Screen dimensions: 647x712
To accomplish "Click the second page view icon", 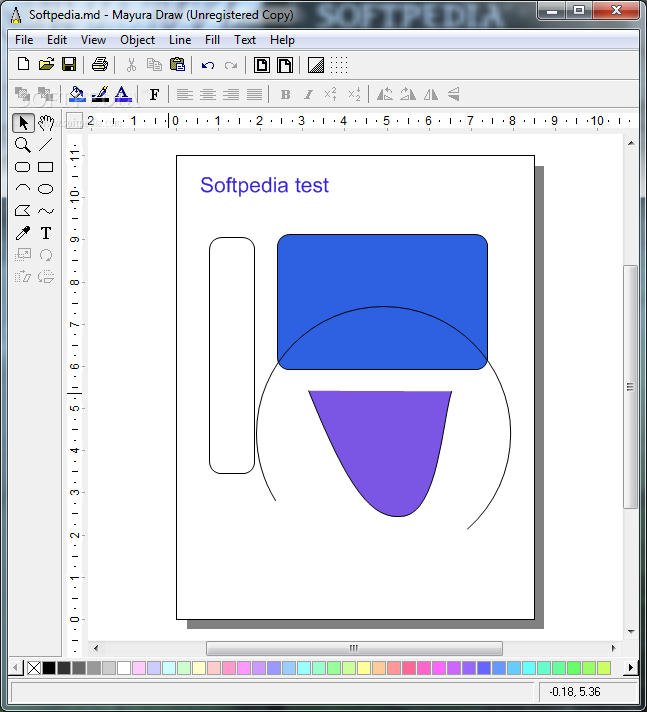I will [x=285, y=65].
